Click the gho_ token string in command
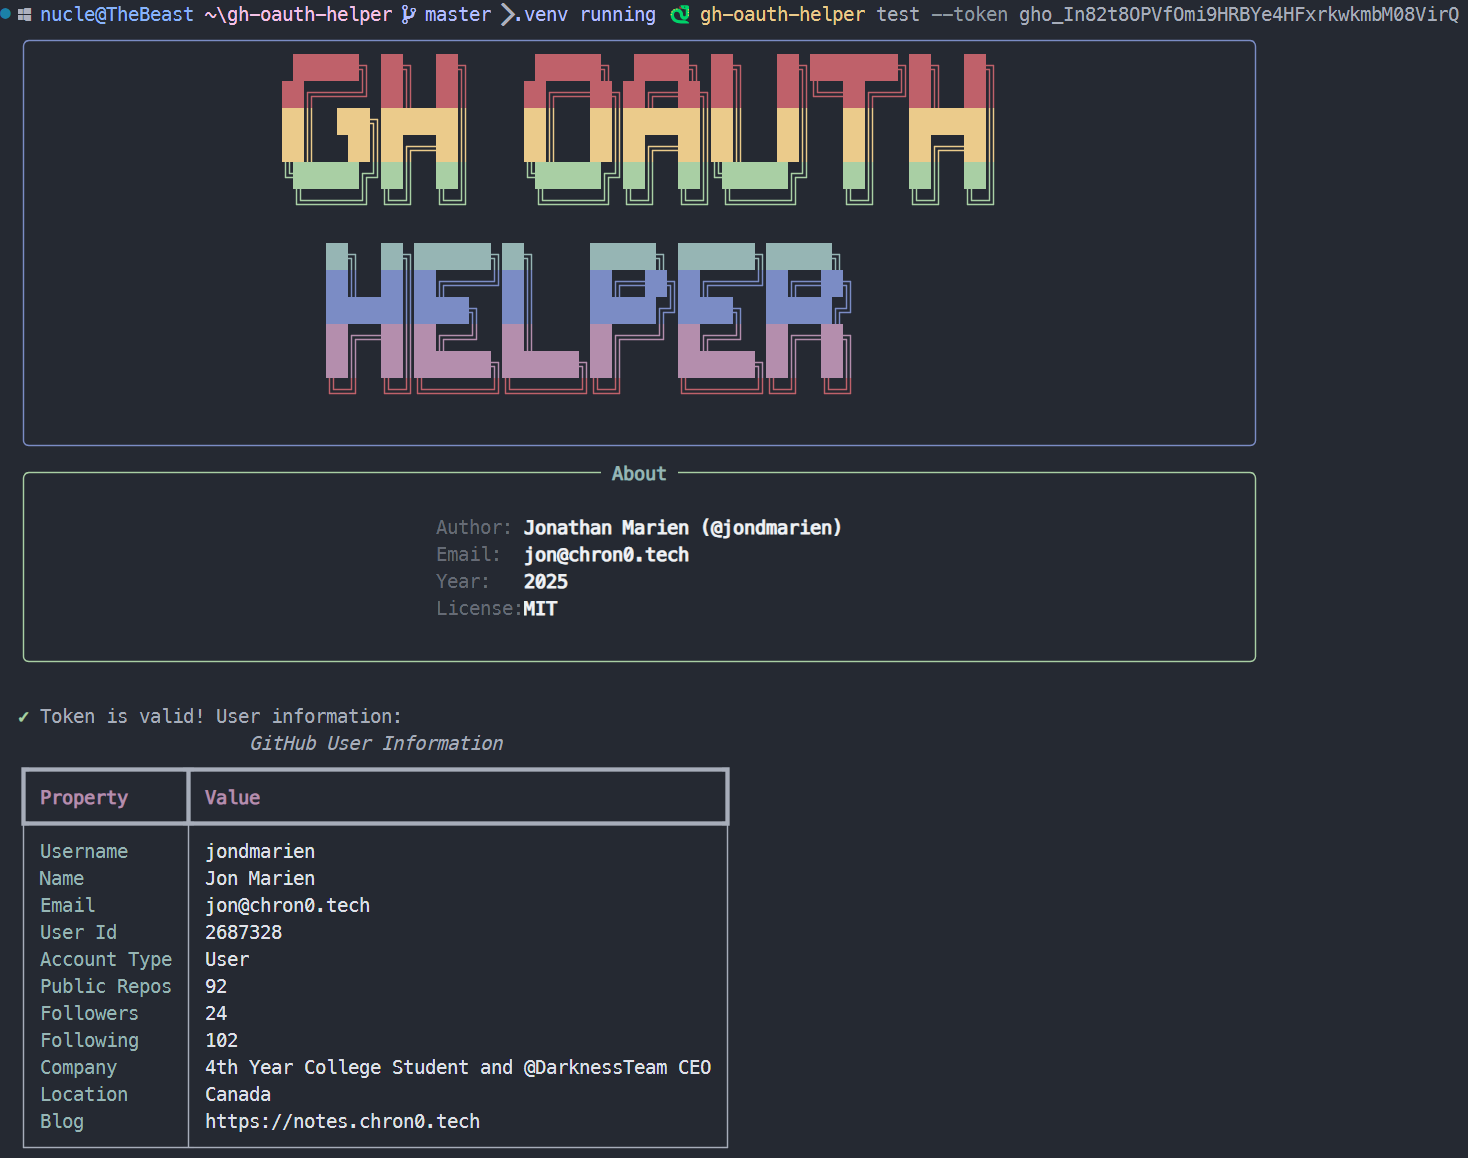This screenshot has height=1158, width=1468. click(x=1239, y=15)
